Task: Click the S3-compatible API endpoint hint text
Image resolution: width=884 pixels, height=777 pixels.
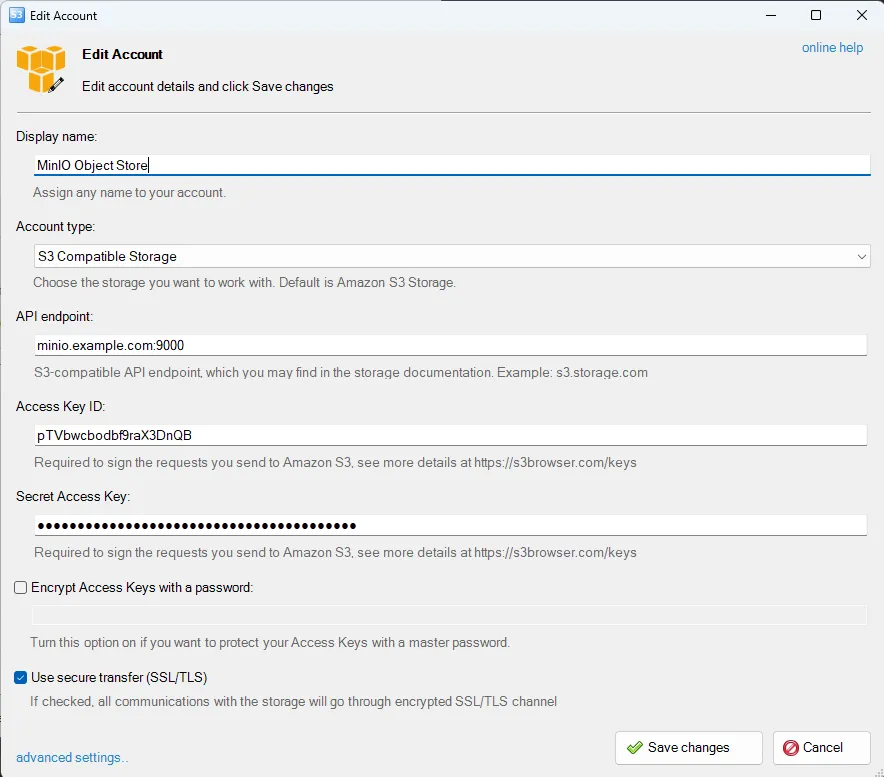Action: point(341,373)
